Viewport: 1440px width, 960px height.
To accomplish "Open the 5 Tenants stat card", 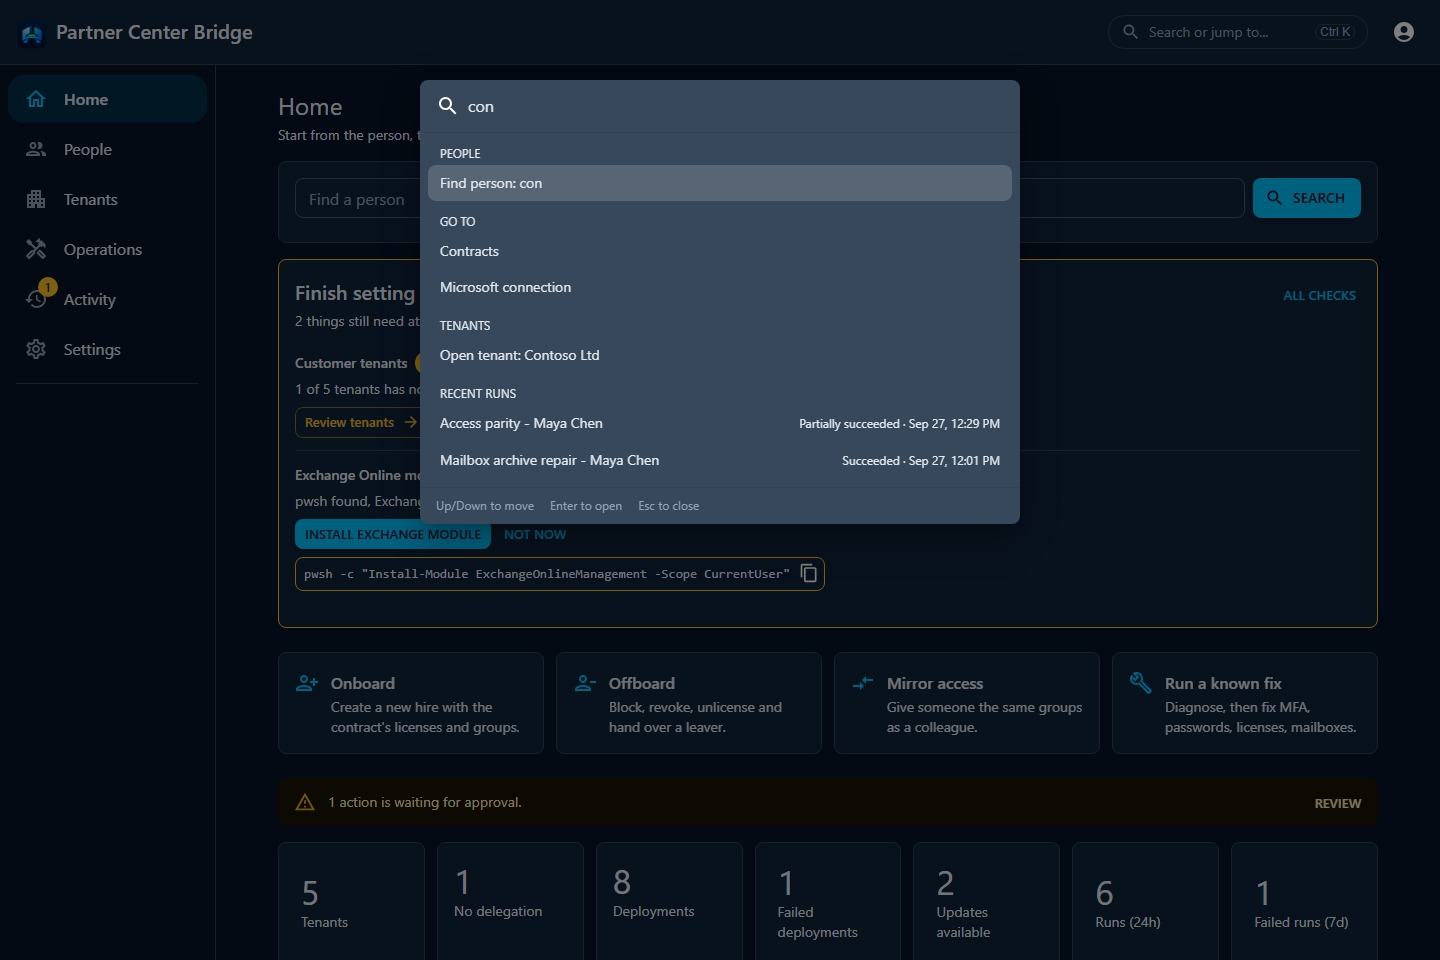I will pyautogui.click(x=351, y=901).
